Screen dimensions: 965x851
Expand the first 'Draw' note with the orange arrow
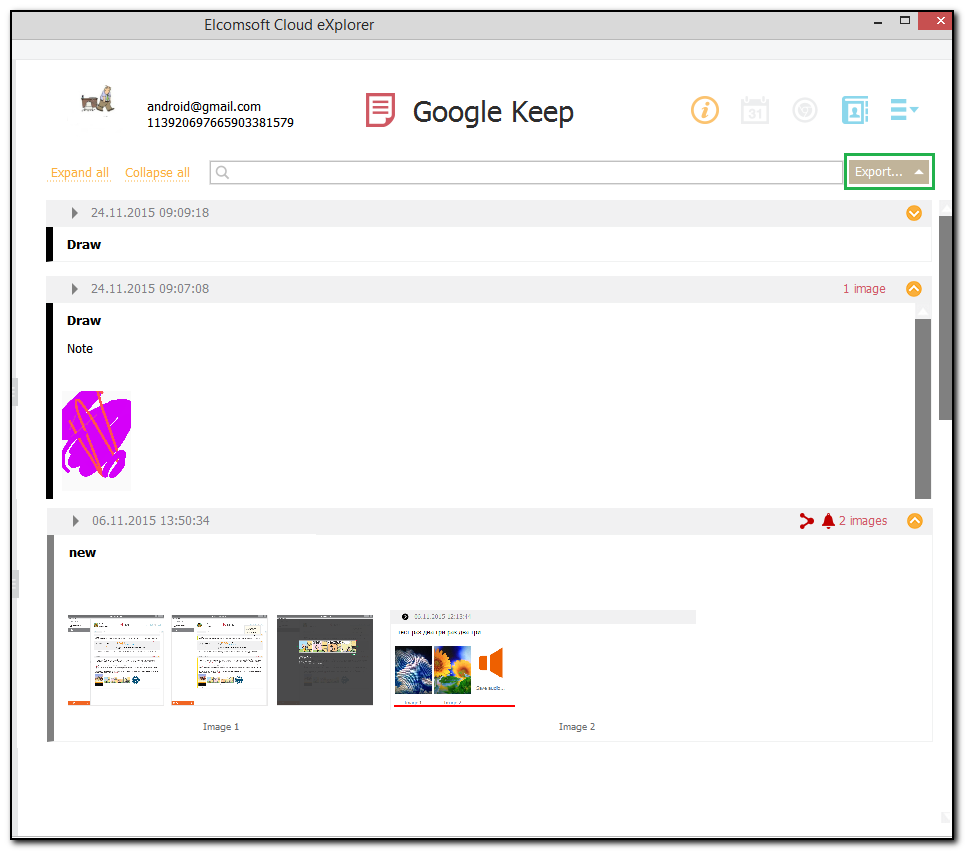pos(913,213)
